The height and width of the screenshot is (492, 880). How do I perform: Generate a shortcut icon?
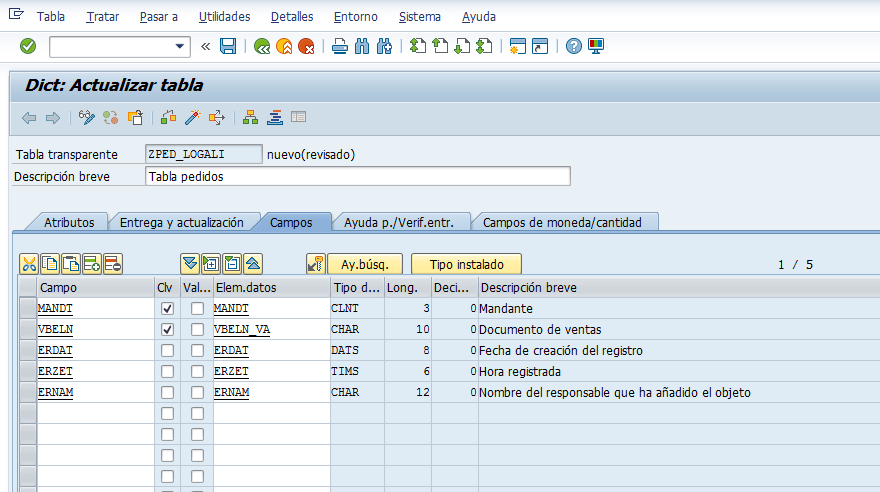(540, 46)
